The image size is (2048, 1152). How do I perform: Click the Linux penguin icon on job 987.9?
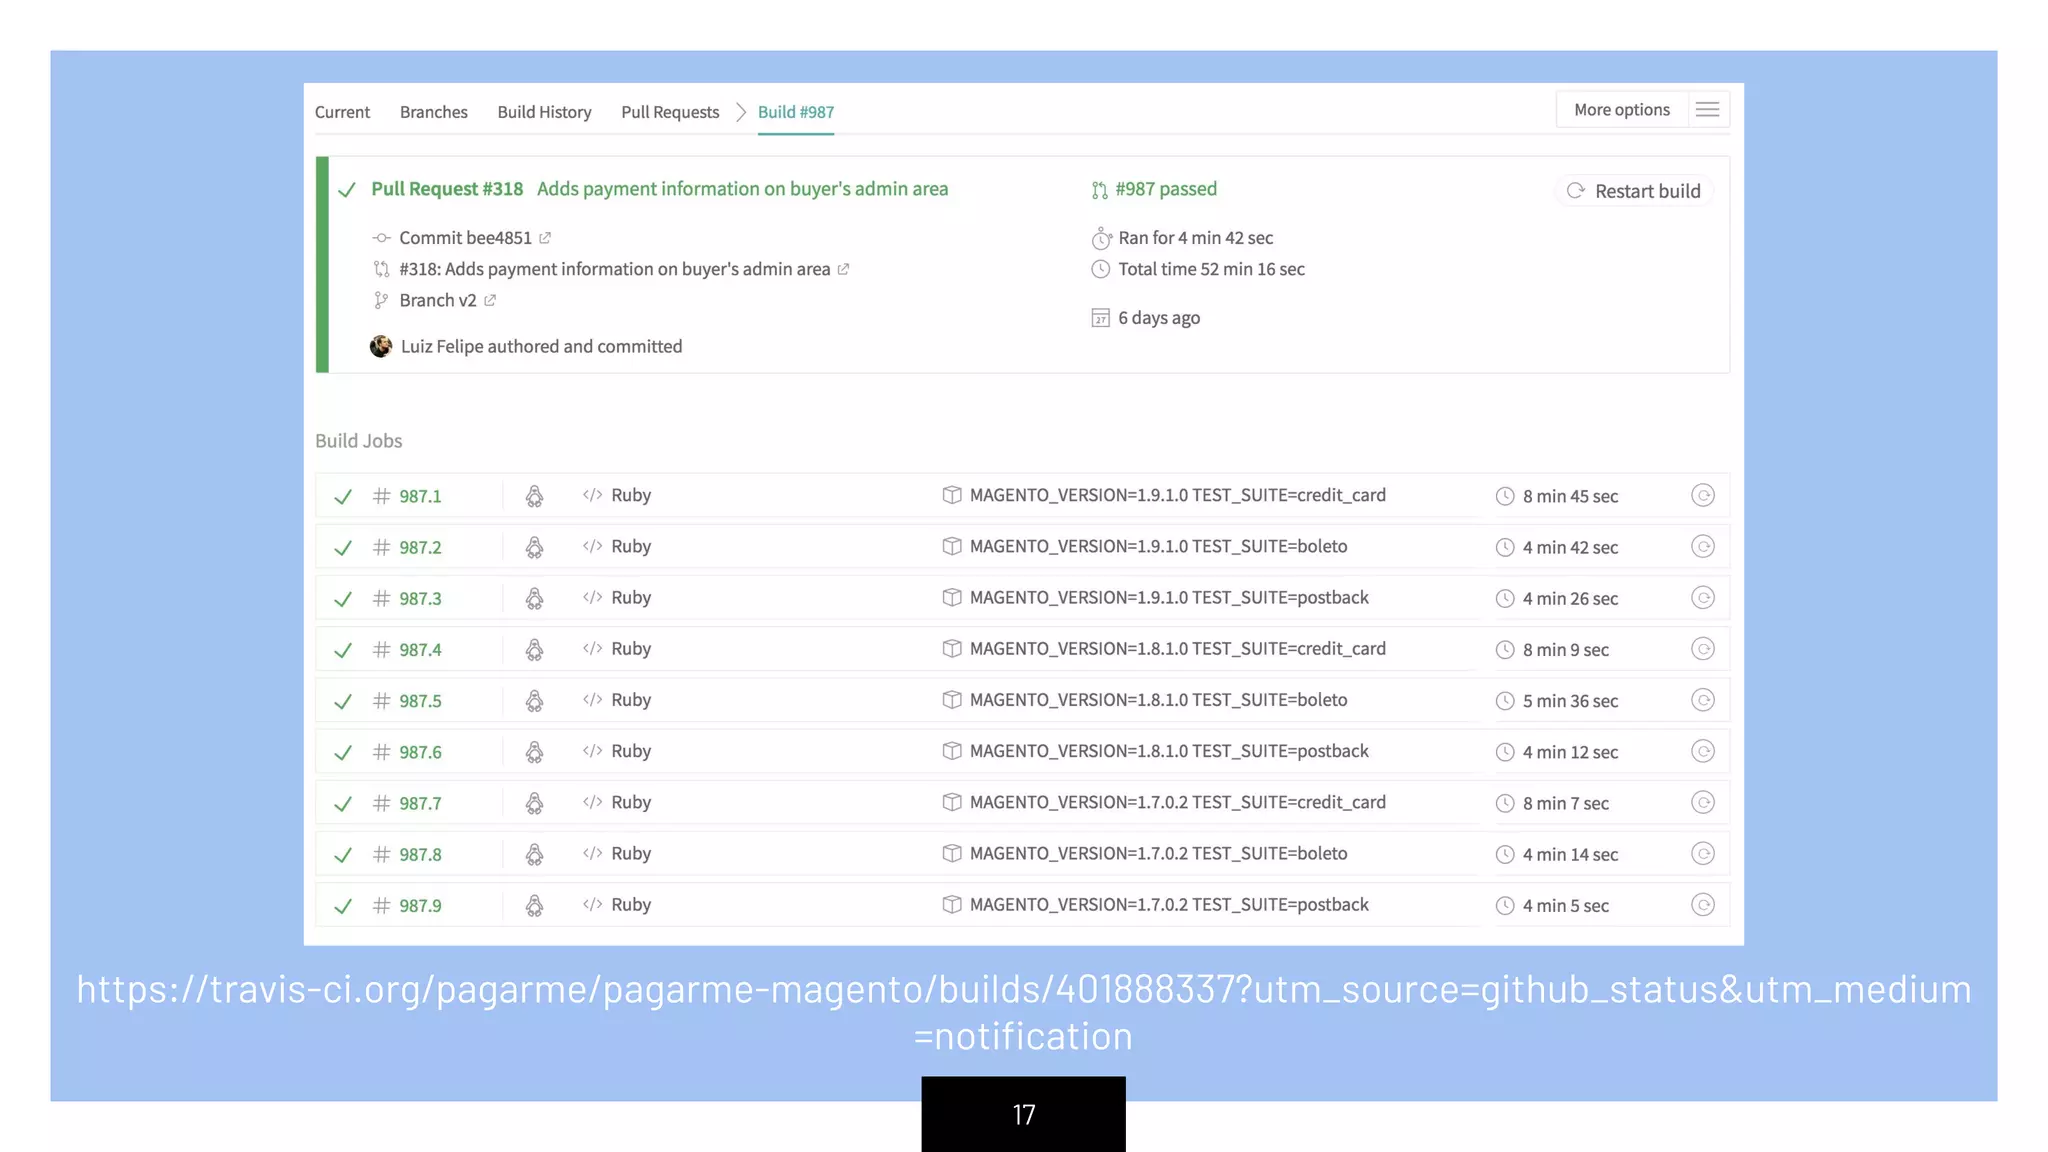pos(534,905)
